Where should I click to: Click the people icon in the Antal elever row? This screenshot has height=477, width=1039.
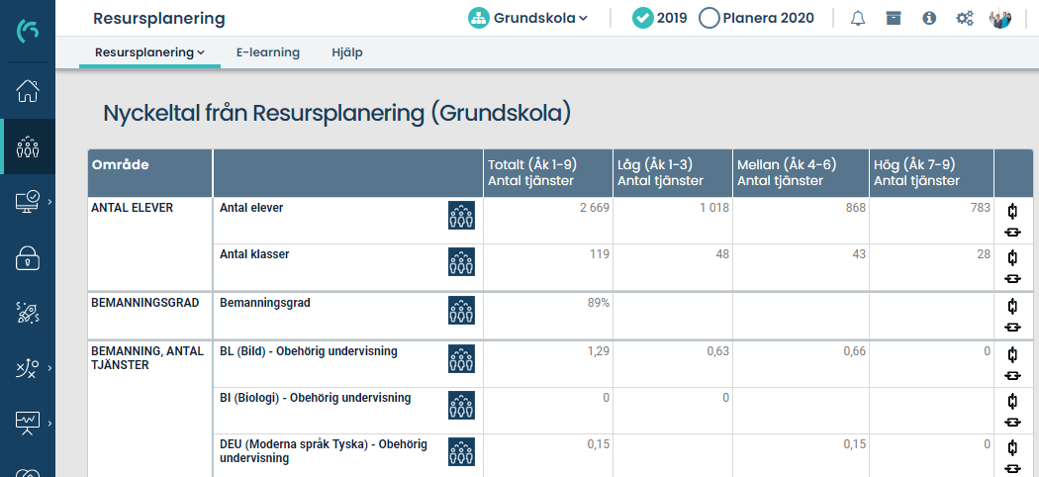pyautogui.click(x=461, y=215)
